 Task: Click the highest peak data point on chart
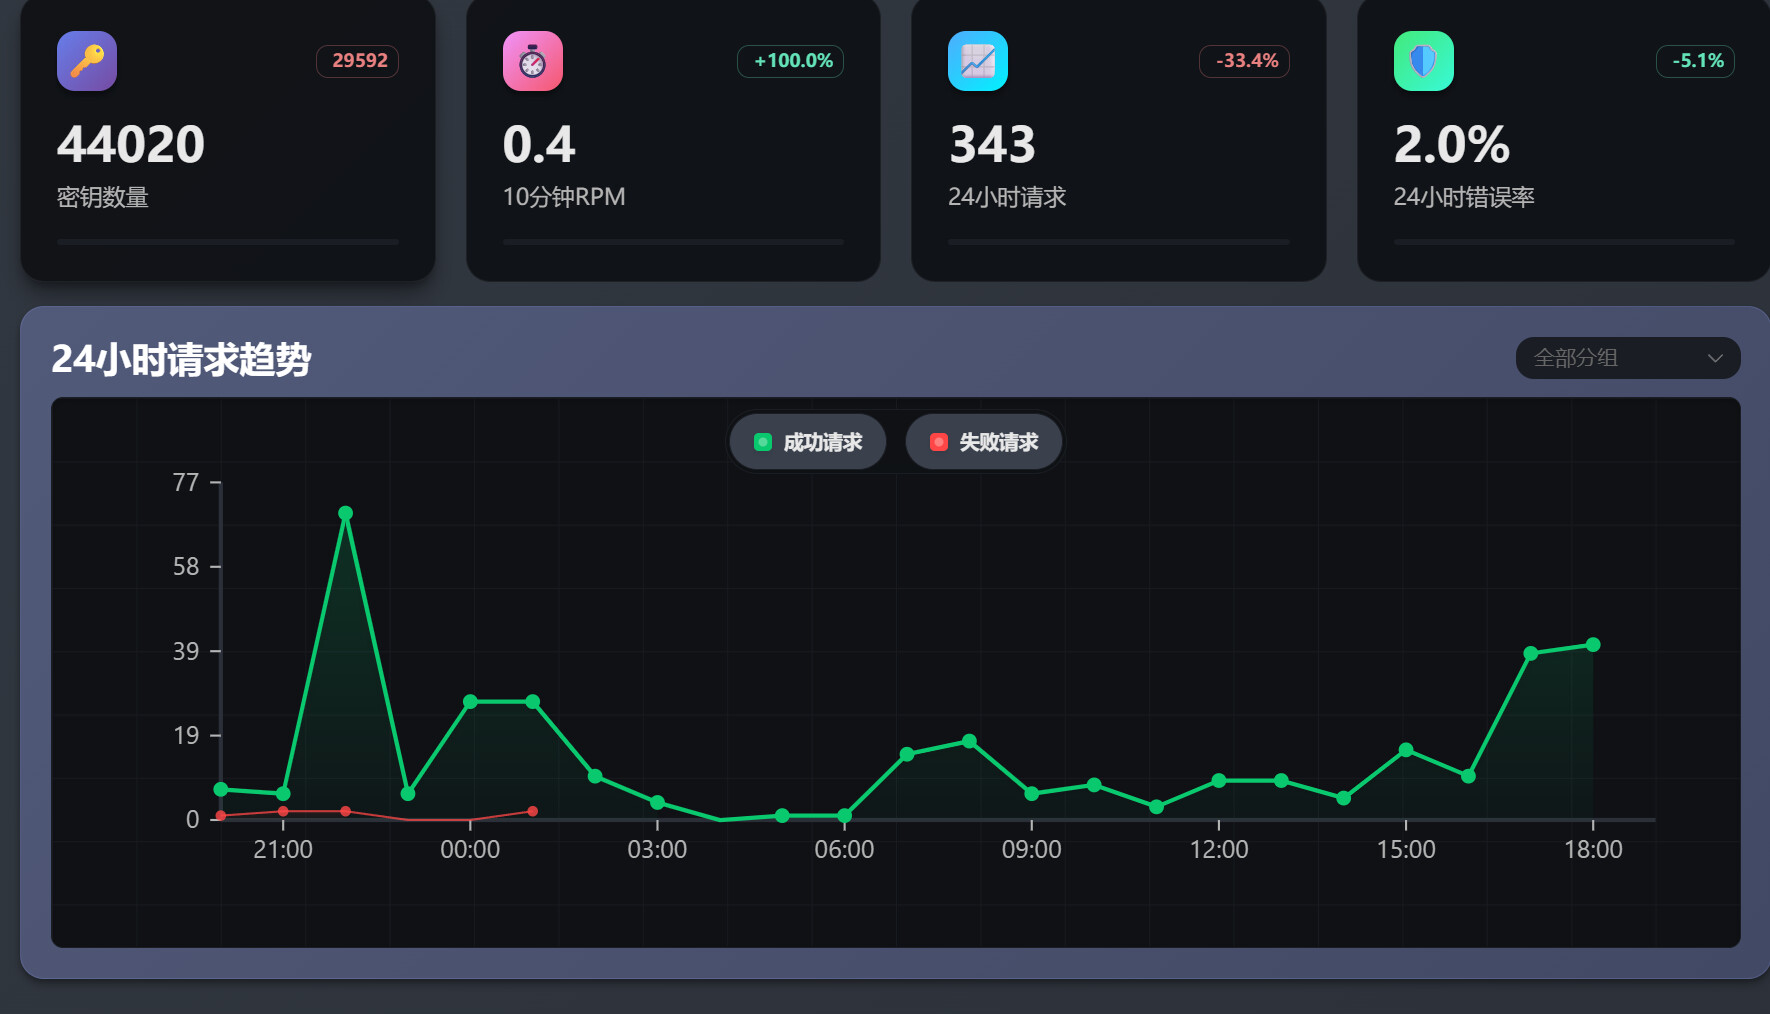point(345,513)
